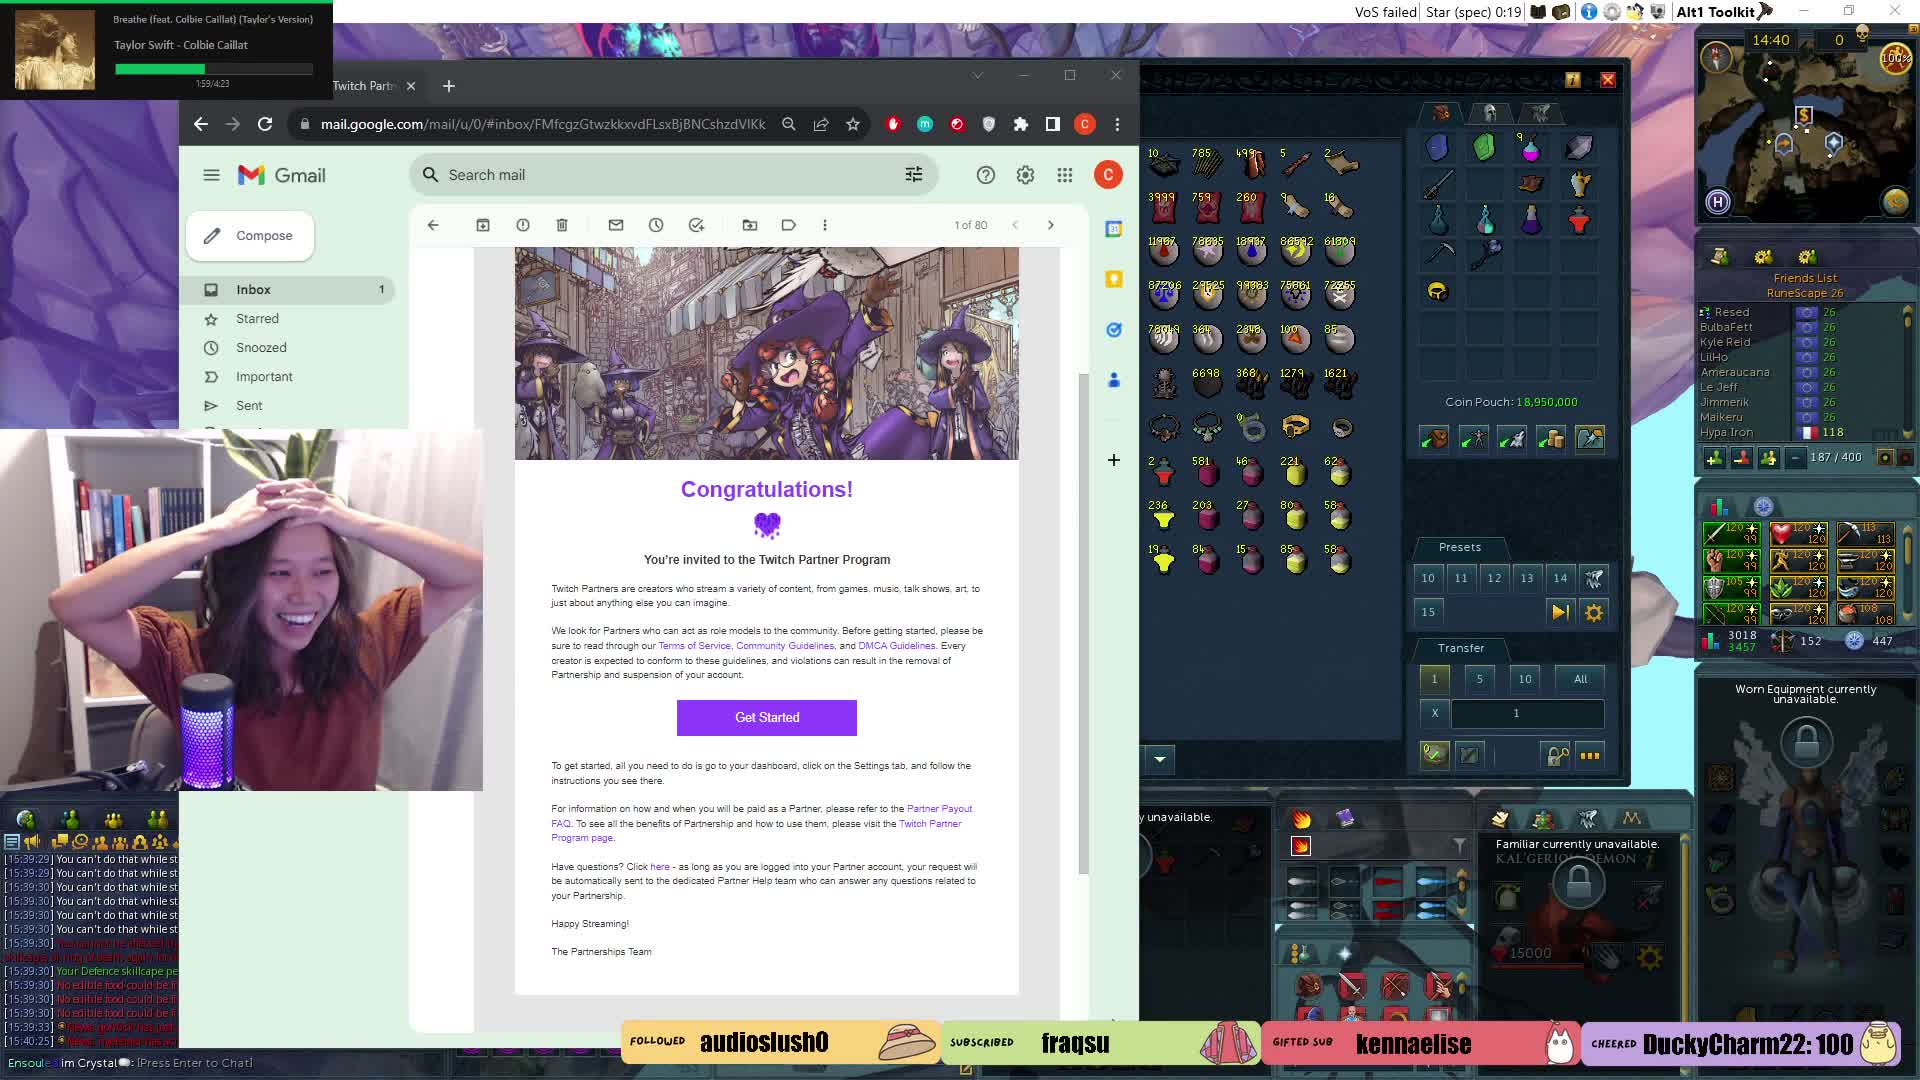The height and width of the screenshot is (1080, 1920).
Task: Open the Terms of Service link
Action: tap(695, 646)
